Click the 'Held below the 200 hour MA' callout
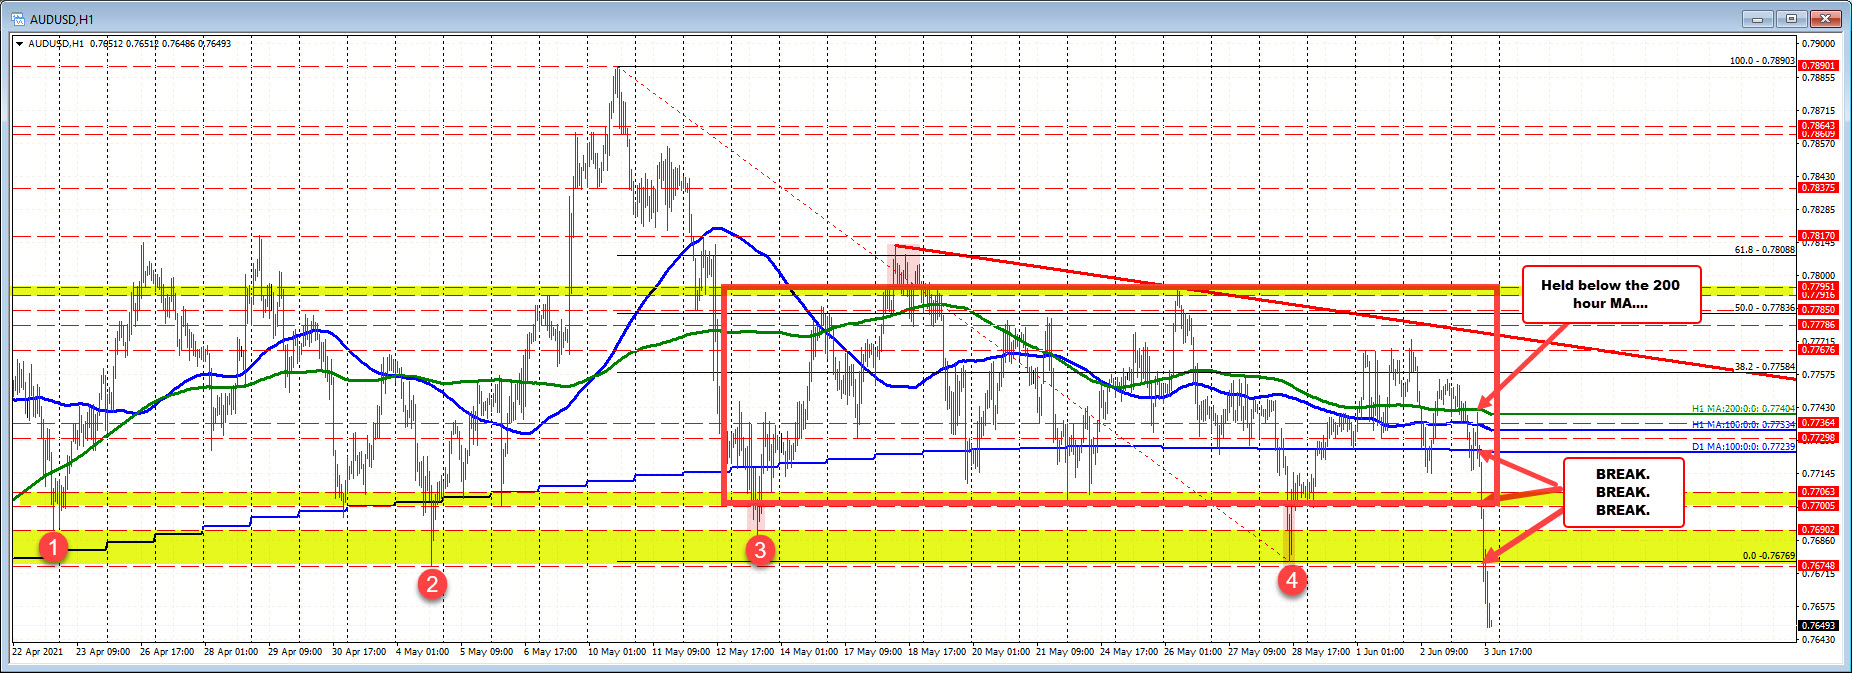This screenshot has height=673, width=1852. tap(1610, 294)
